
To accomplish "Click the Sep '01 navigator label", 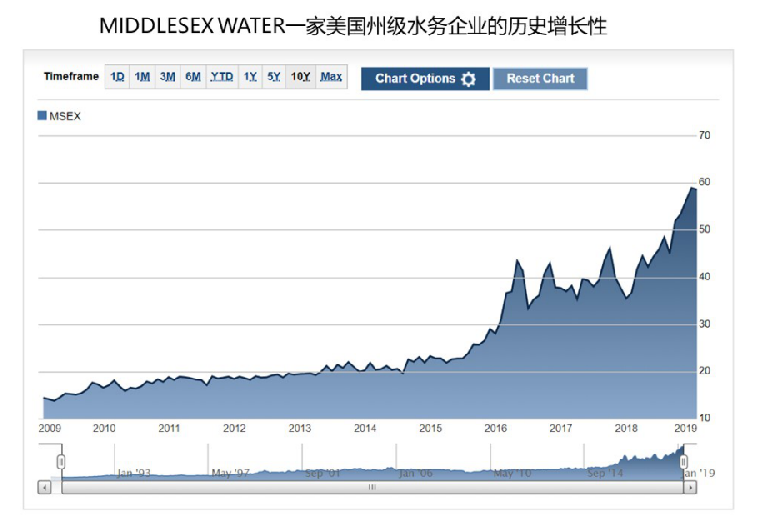I will (322, 473).
